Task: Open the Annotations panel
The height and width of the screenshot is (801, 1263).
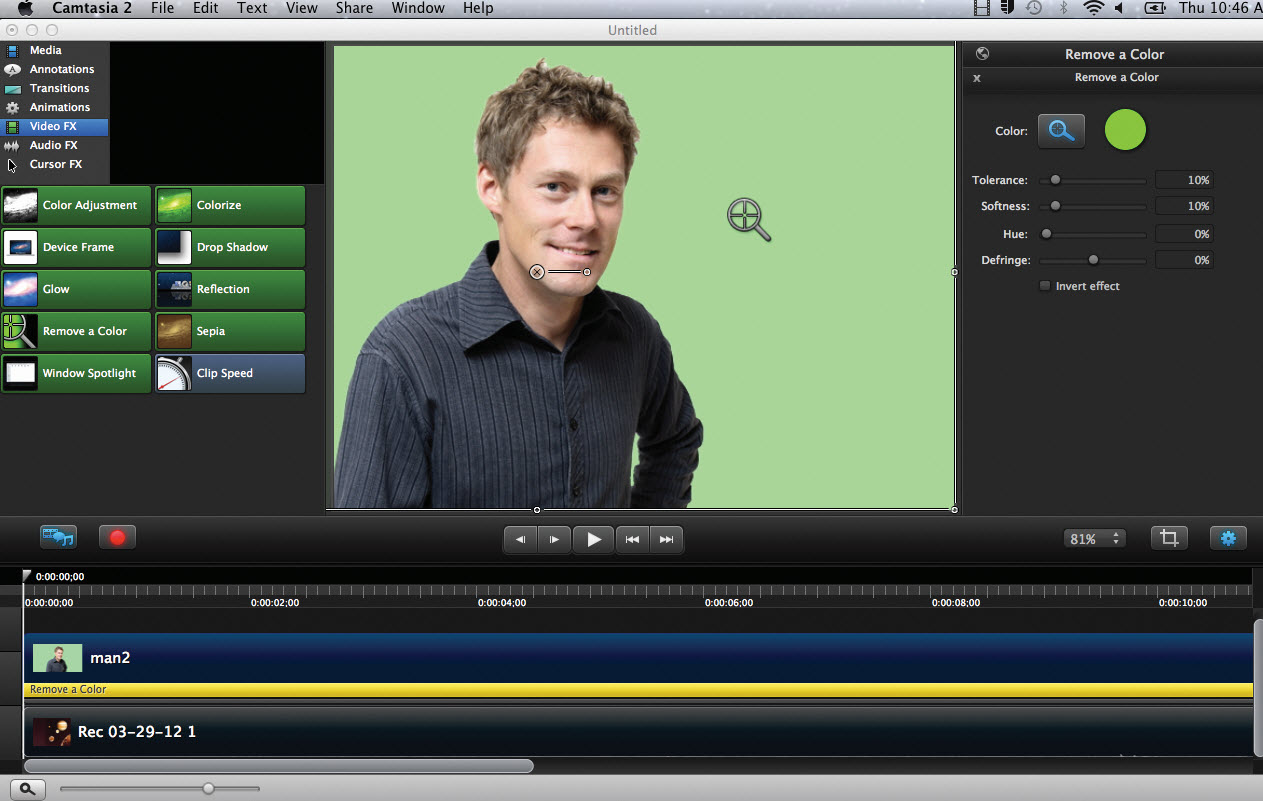Action: point(54,69)
